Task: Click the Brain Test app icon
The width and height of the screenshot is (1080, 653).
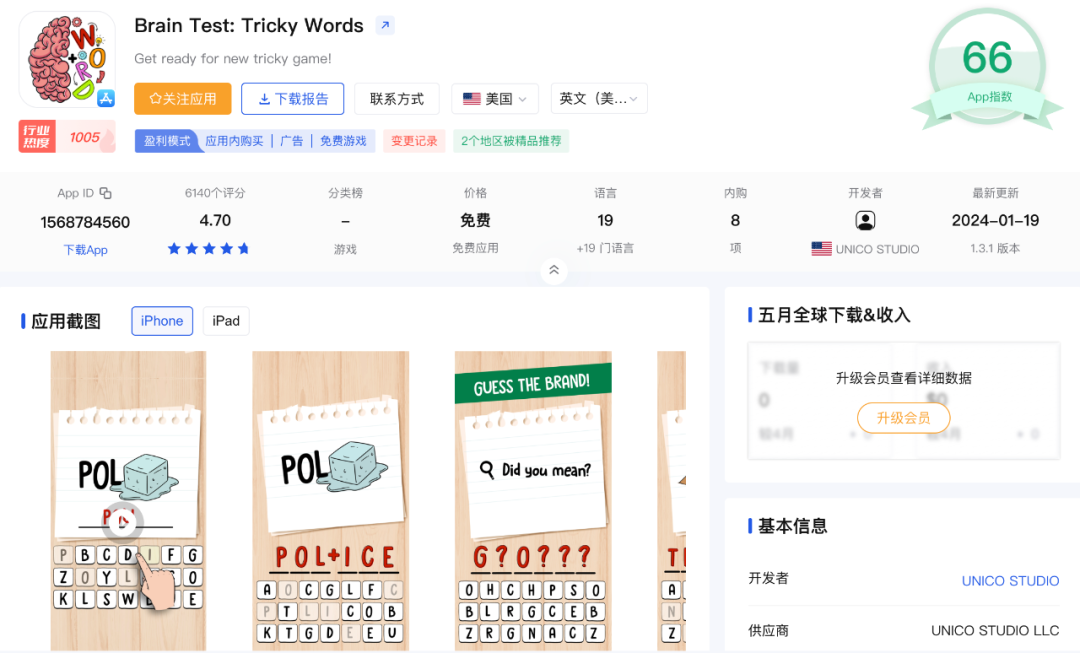Action: tap(68, 60)
